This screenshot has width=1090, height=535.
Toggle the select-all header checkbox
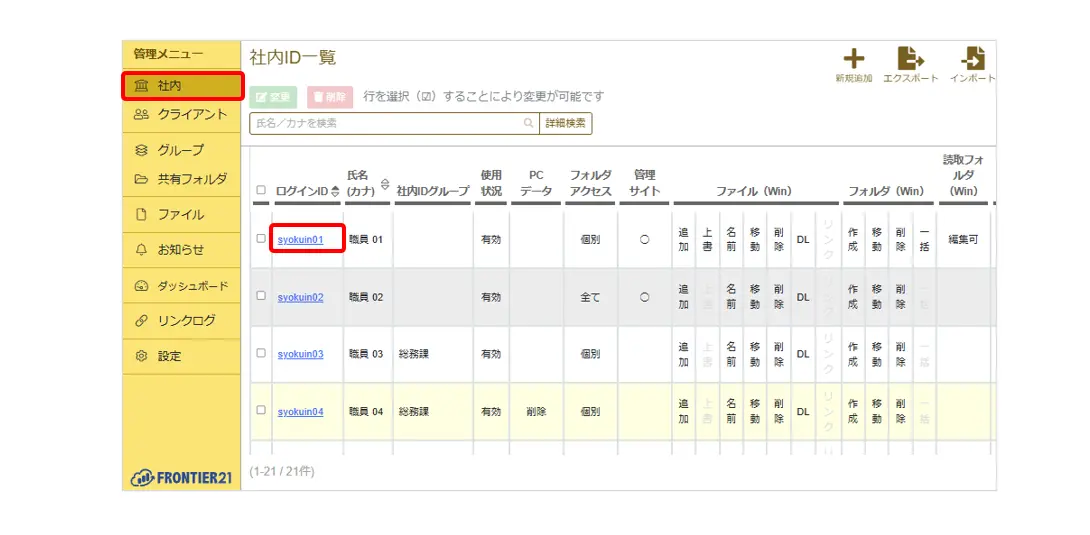click(x=261, y=190)
